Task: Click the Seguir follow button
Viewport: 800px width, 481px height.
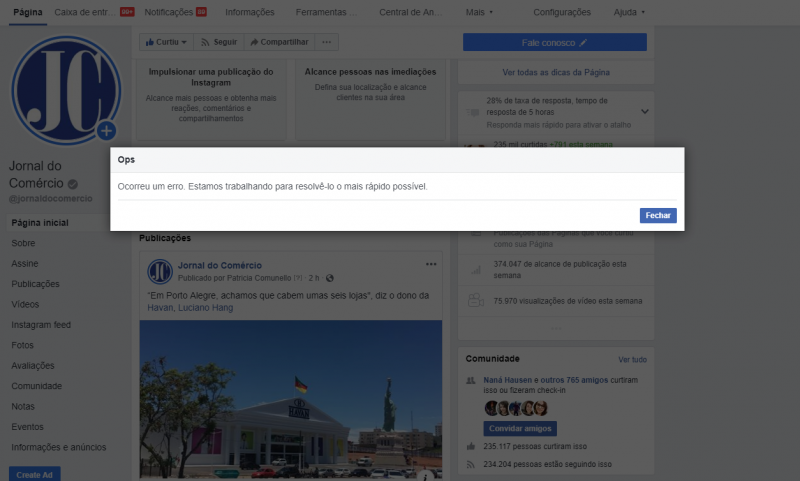Action: pyautogui.click(x=218, y=43)
